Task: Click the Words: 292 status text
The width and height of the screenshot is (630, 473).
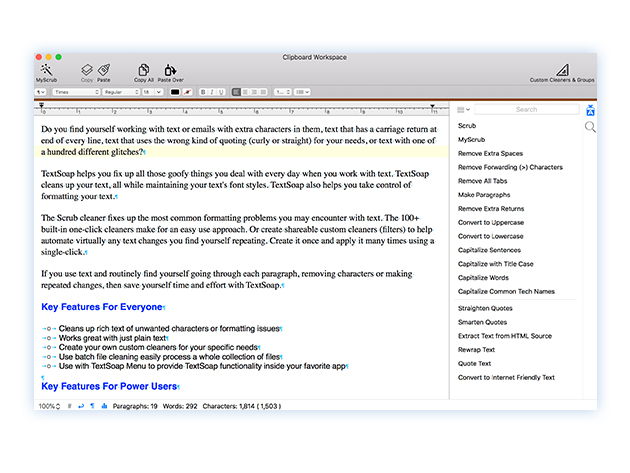Action: [180, 406]
